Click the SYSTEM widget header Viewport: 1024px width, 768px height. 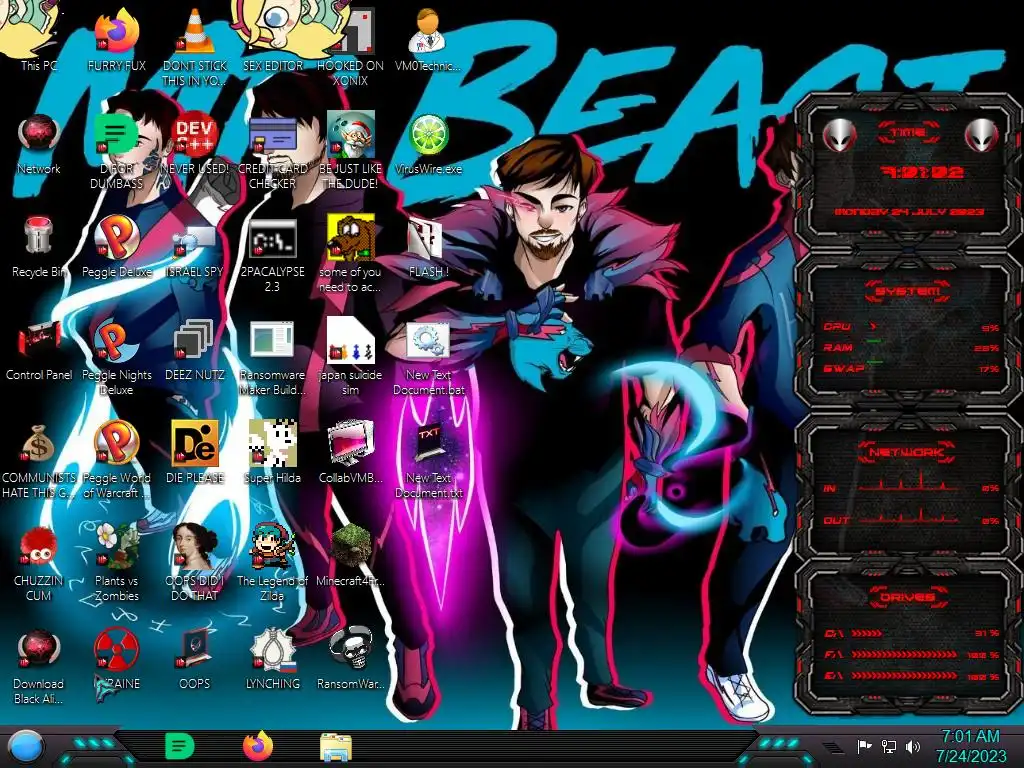[908, 291]
